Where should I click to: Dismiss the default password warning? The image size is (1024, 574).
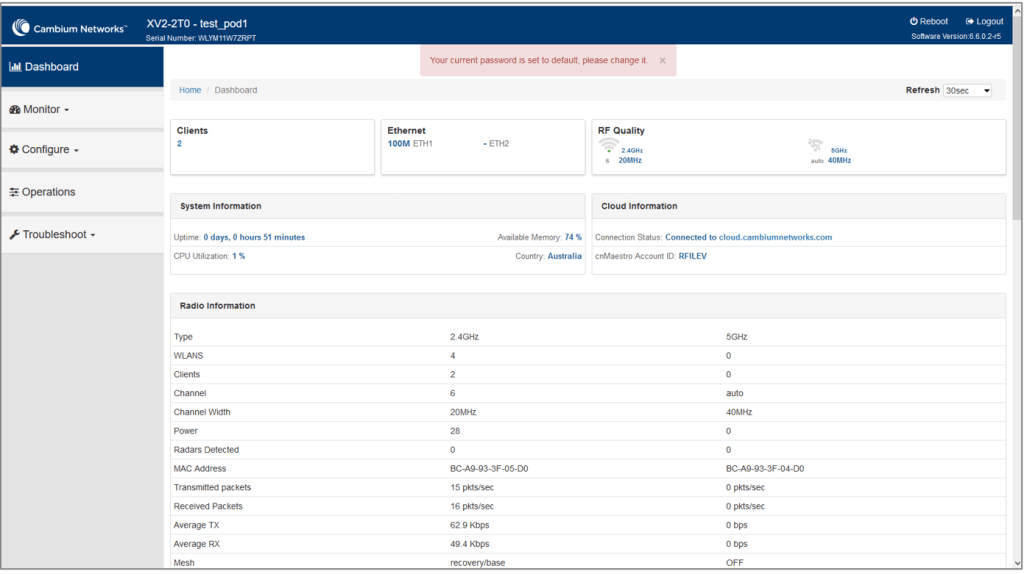662,60
